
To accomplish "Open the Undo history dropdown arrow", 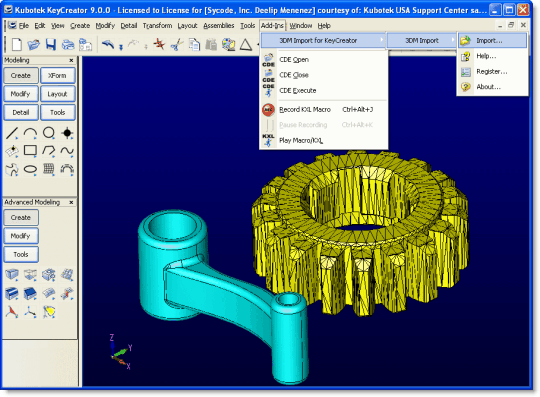I will [x=121, y=47].
